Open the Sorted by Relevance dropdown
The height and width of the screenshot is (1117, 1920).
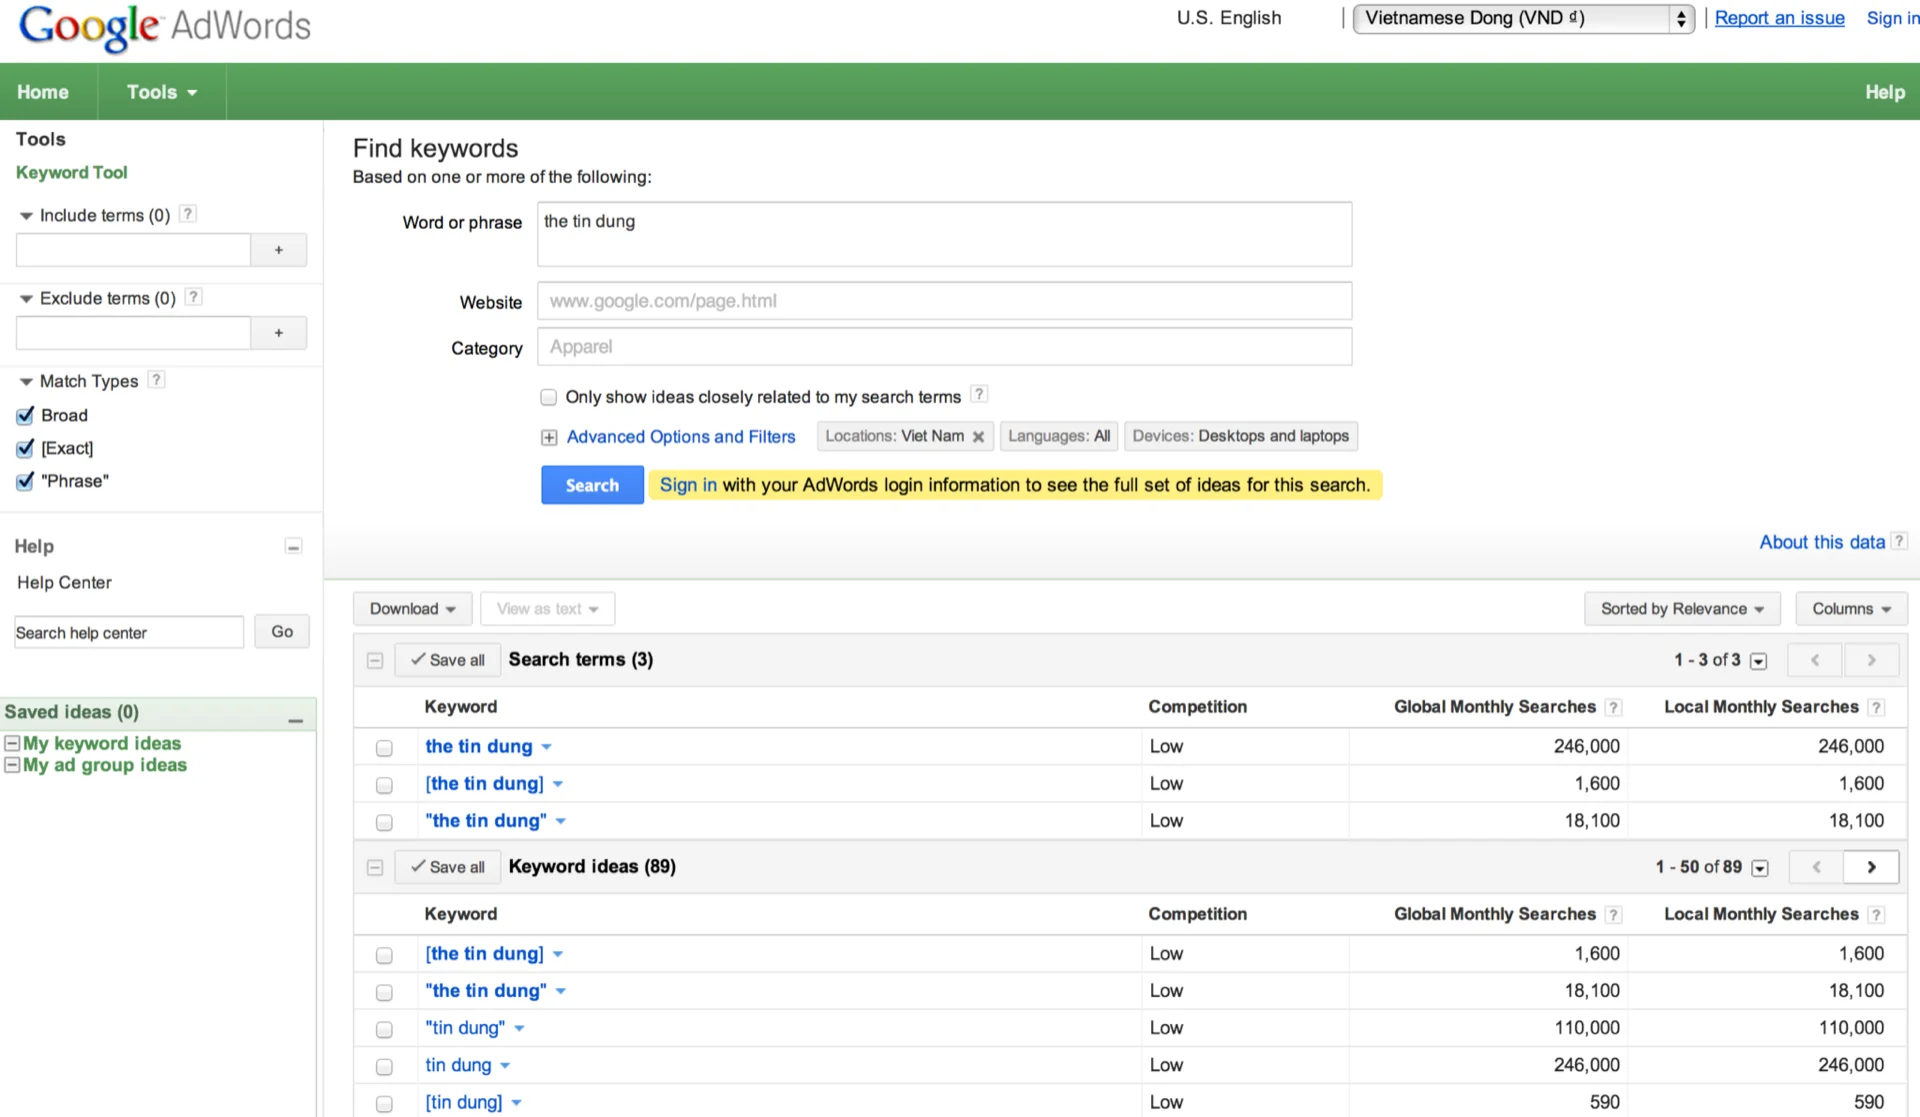[x=1681, y=609]
